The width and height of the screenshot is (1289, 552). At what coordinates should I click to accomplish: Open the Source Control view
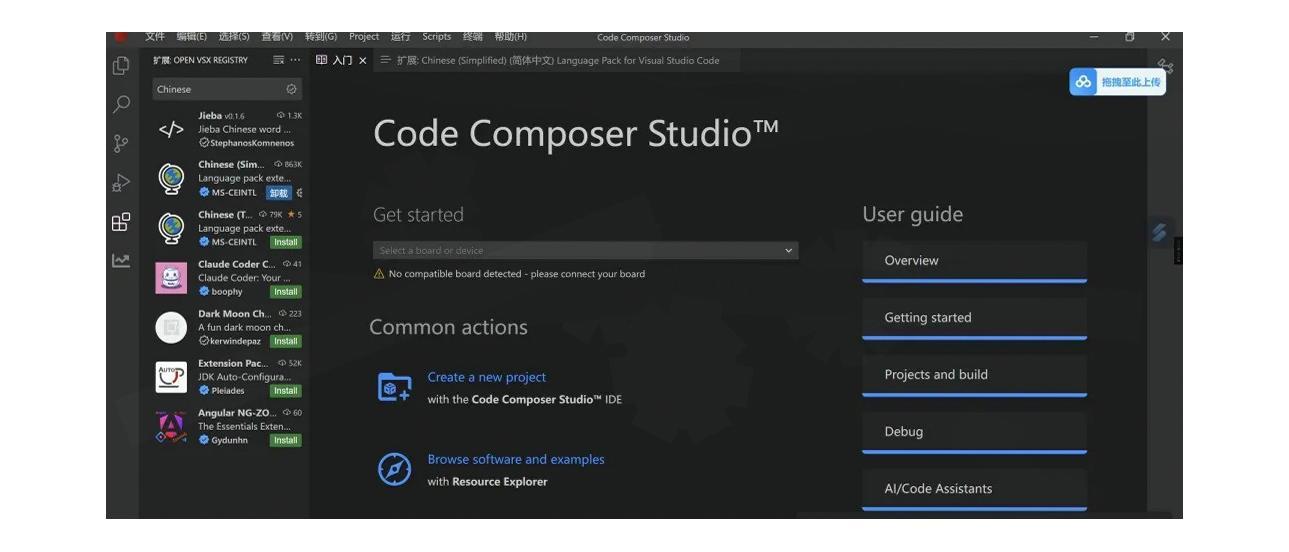click(x=121, y=143)
